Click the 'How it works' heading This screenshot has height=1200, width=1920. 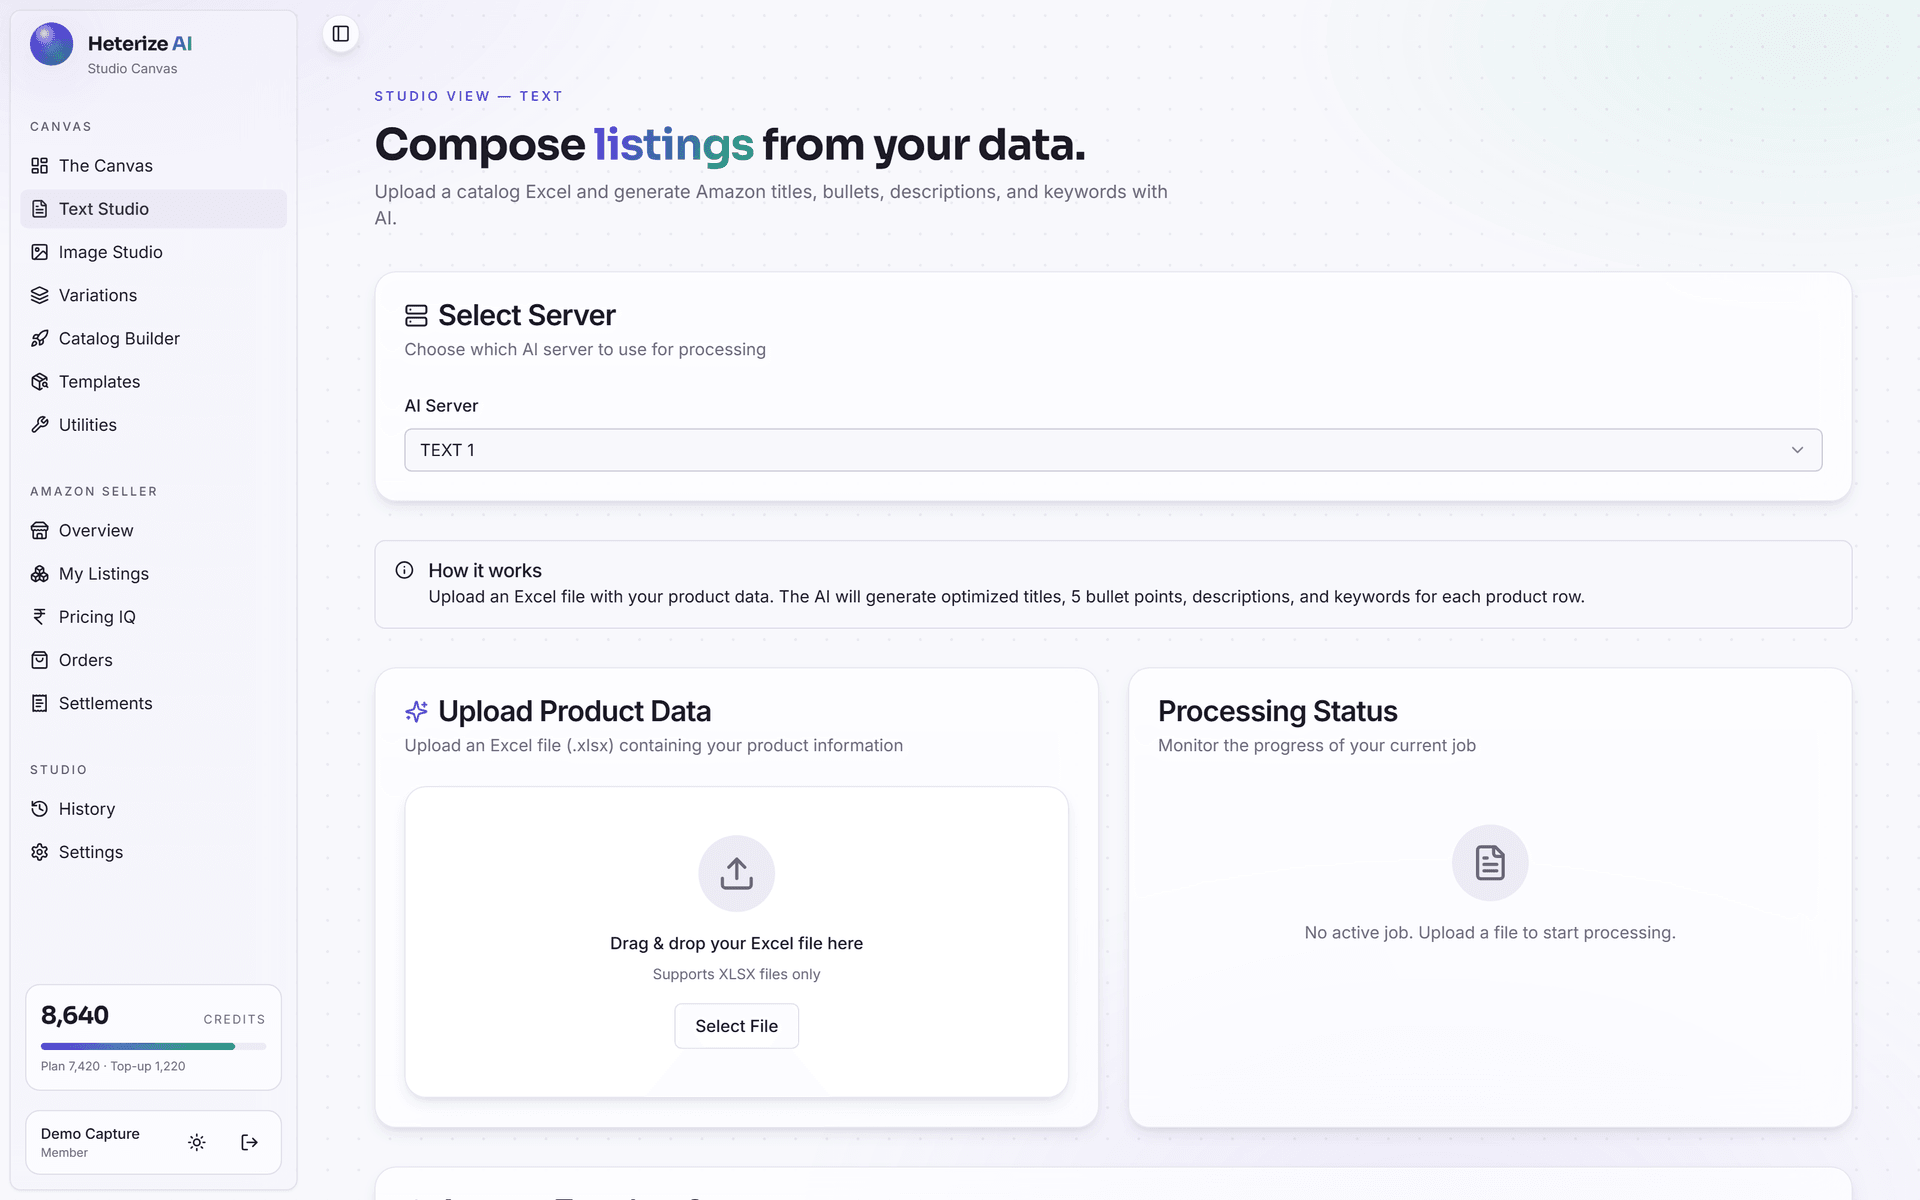(485, 570)
